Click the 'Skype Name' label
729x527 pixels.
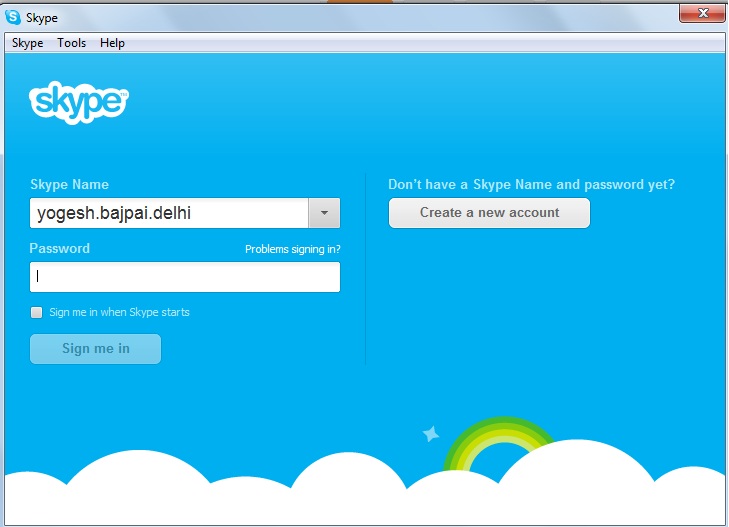[x=69, y=184]
